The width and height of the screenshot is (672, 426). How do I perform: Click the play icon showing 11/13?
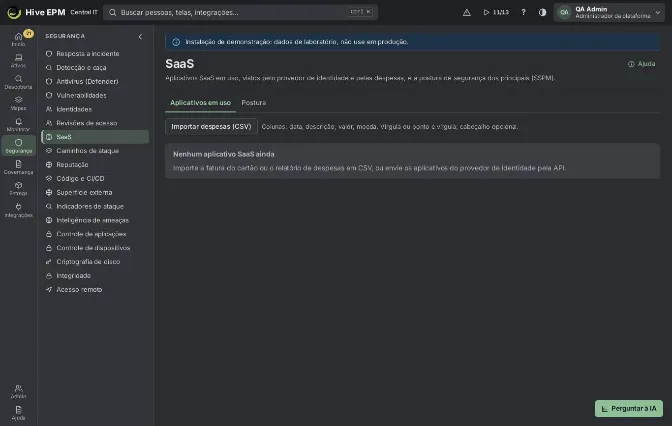pos(496,12)
